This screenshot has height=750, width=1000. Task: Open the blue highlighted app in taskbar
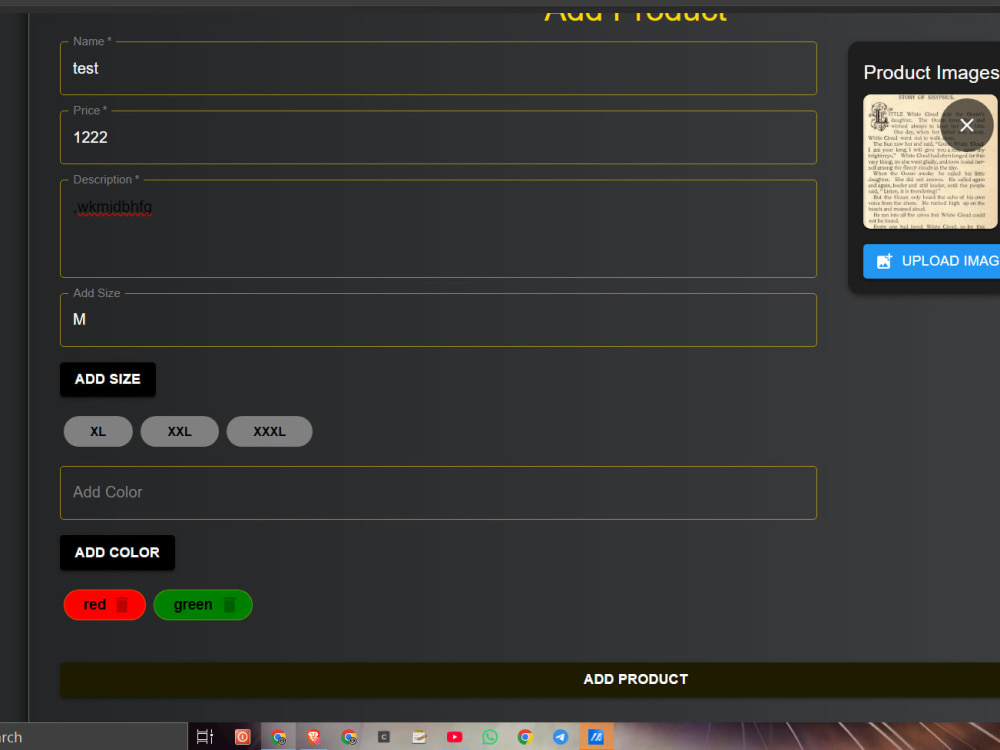click(596, 737)
